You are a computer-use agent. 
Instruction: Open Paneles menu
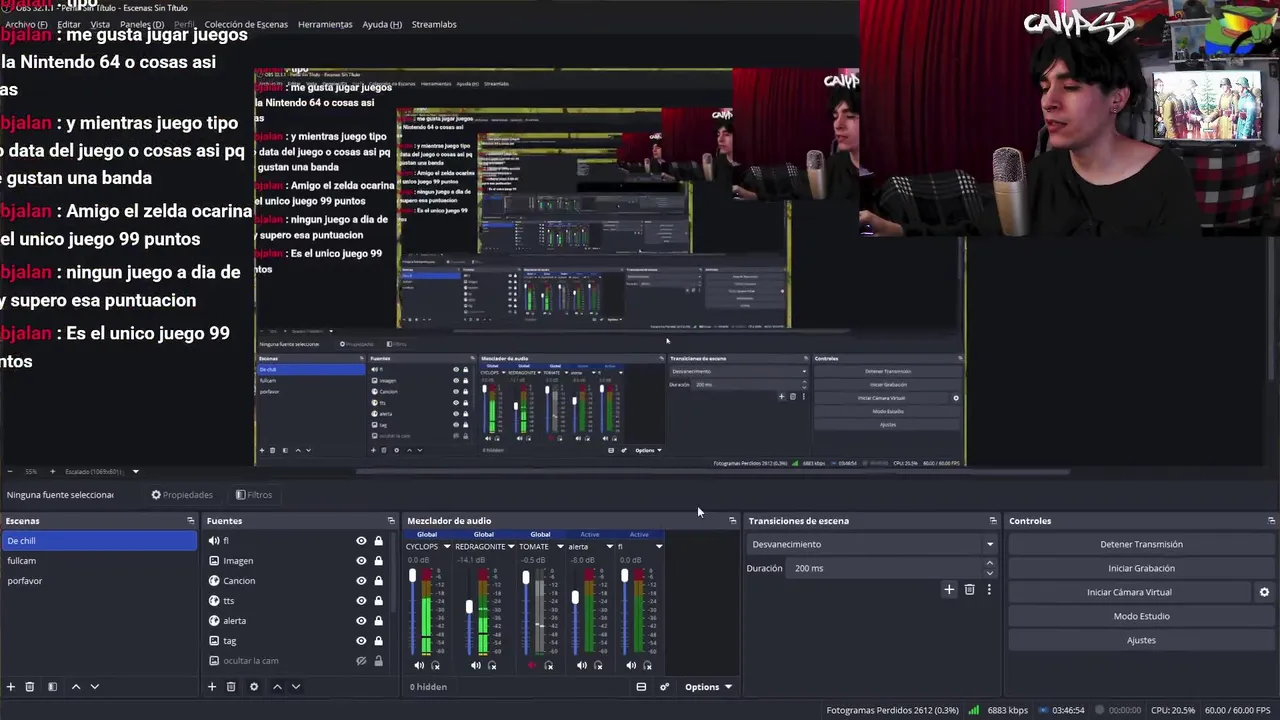coord(142,24)
